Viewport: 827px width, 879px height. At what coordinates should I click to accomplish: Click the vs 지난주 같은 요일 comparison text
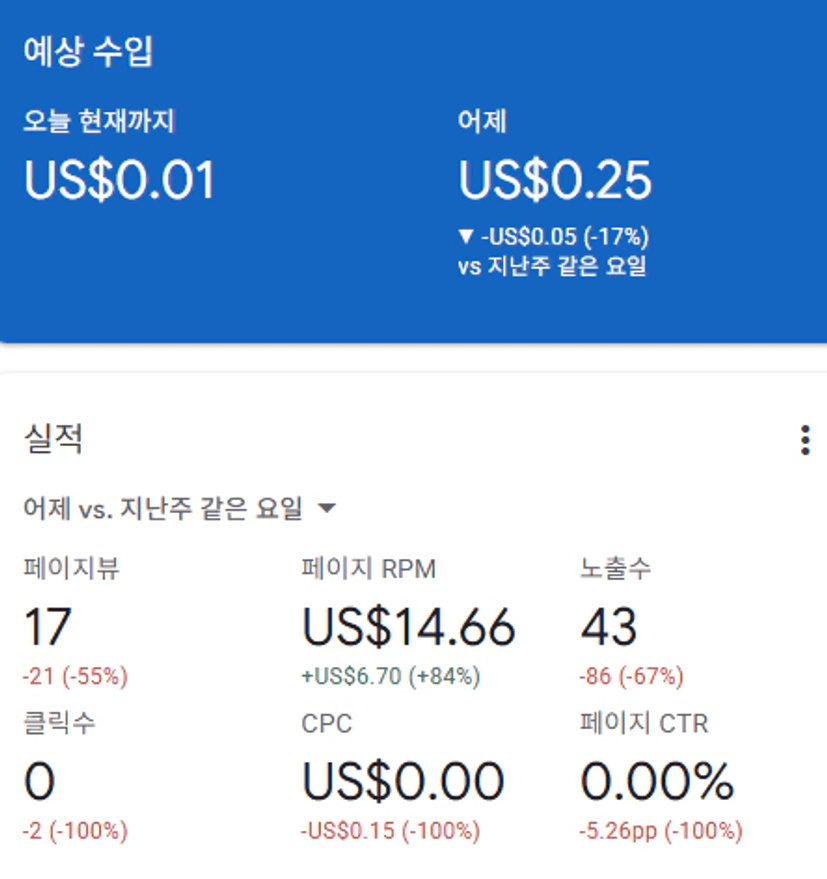pos(552,267)
